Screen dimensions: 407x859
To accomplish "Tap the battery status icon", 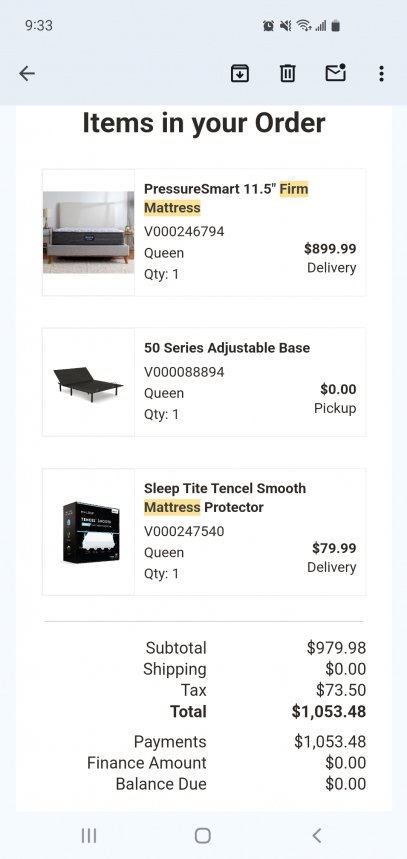I will 336,25.
